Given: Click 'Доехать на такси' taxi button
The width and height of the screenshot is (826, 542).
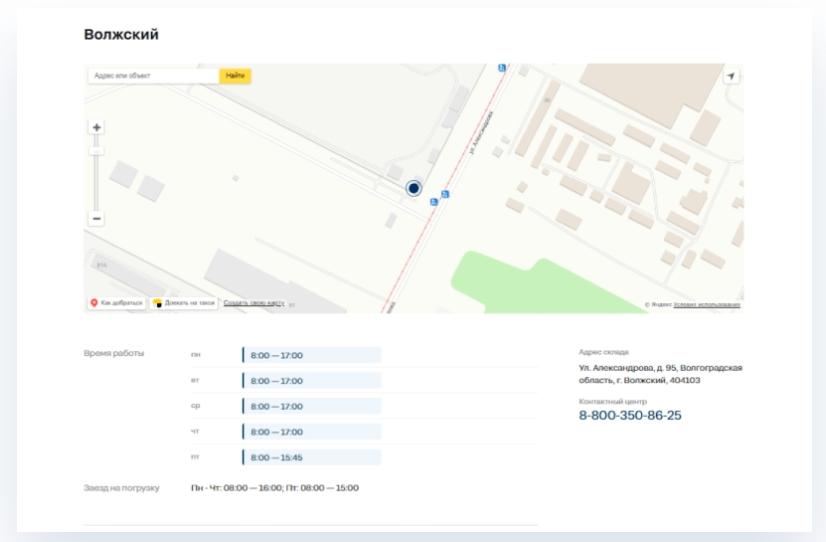Looking at the screenshot, I should (x=184, y=302).
